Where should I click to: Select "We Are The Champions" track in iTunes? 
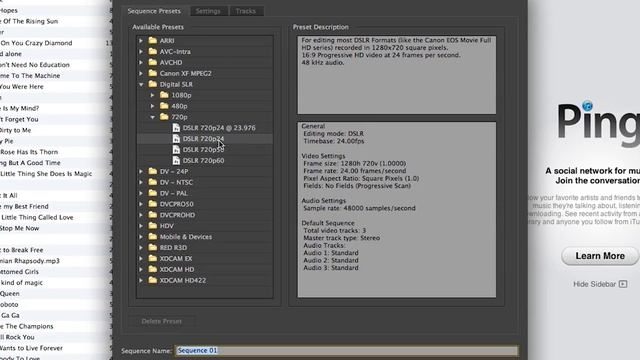[x=27, y=326]
